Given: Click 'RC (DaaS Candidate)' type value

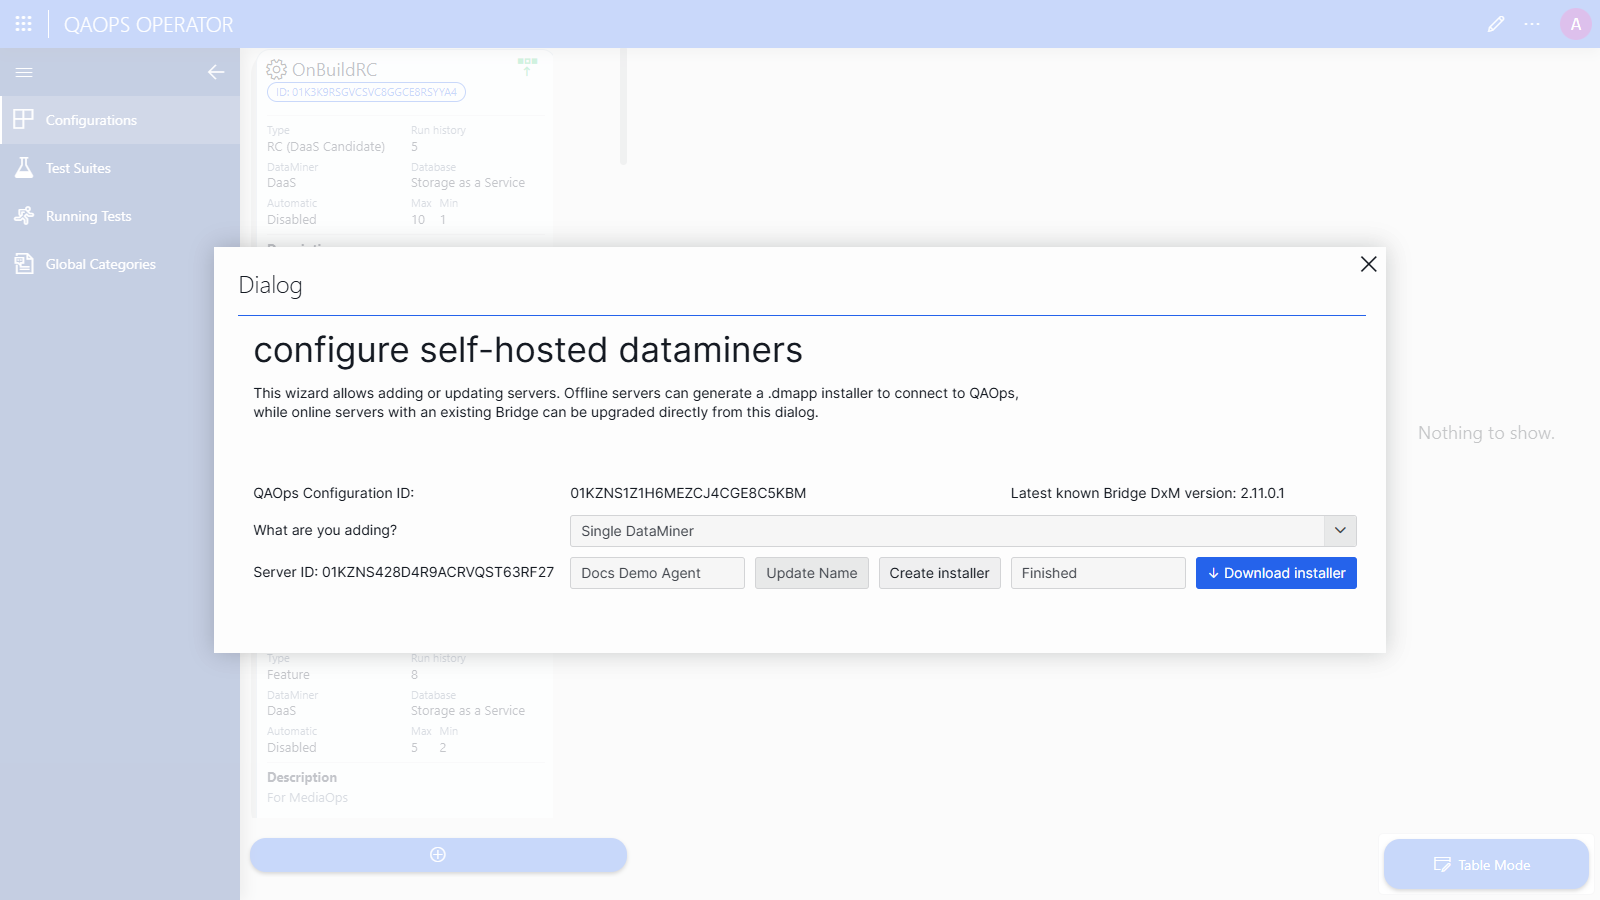Looking at the screenshot, I should pyautogui.click(x=326, y=147).
